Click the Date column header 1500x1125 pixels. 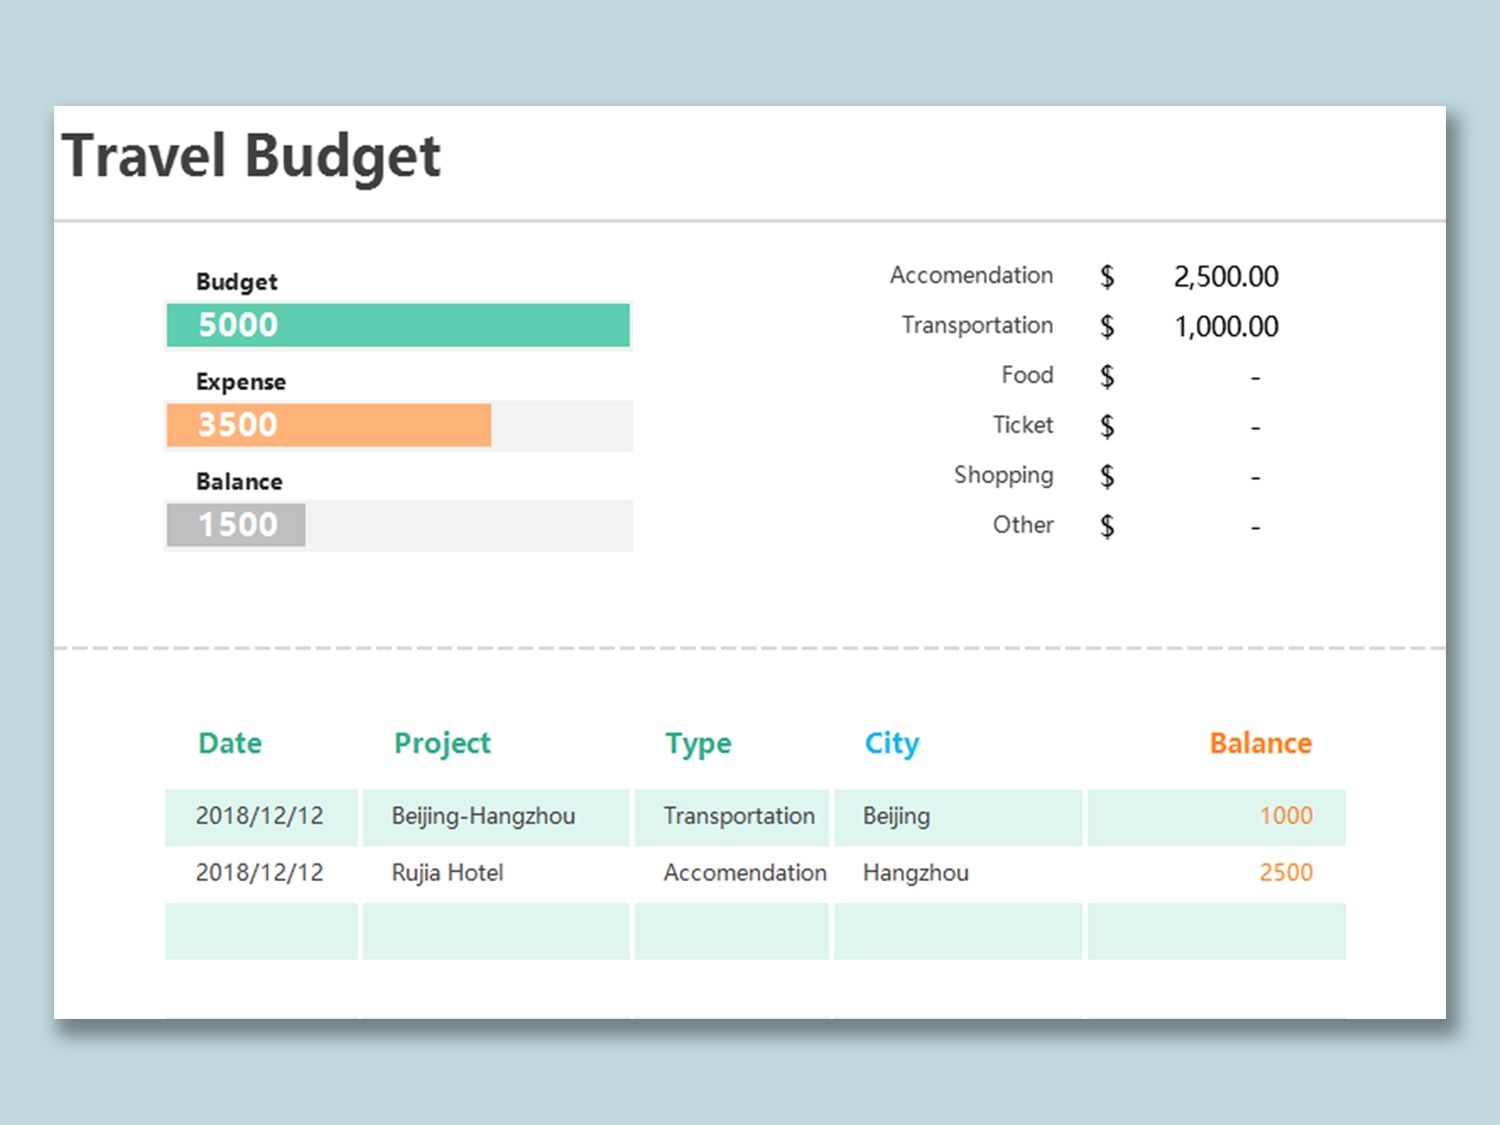point(230,743)
